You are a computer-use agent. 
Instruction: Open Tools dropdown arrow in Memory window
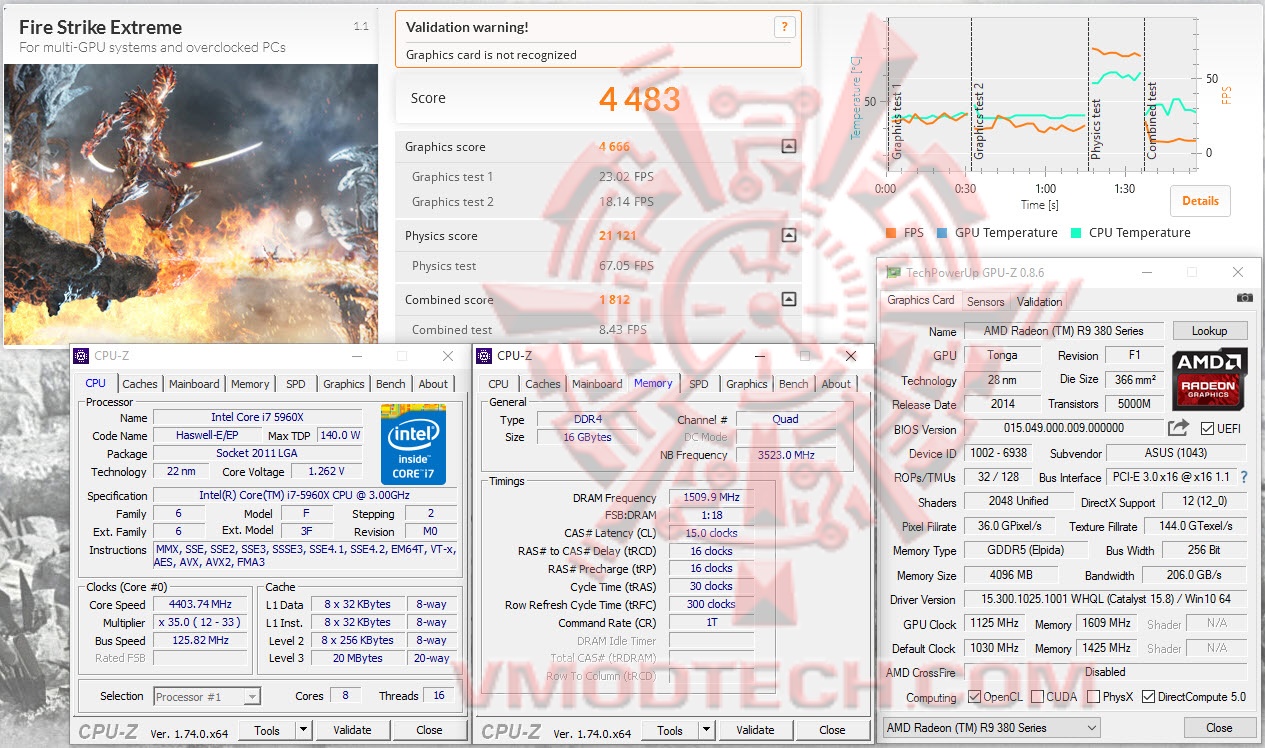[706, 730]
